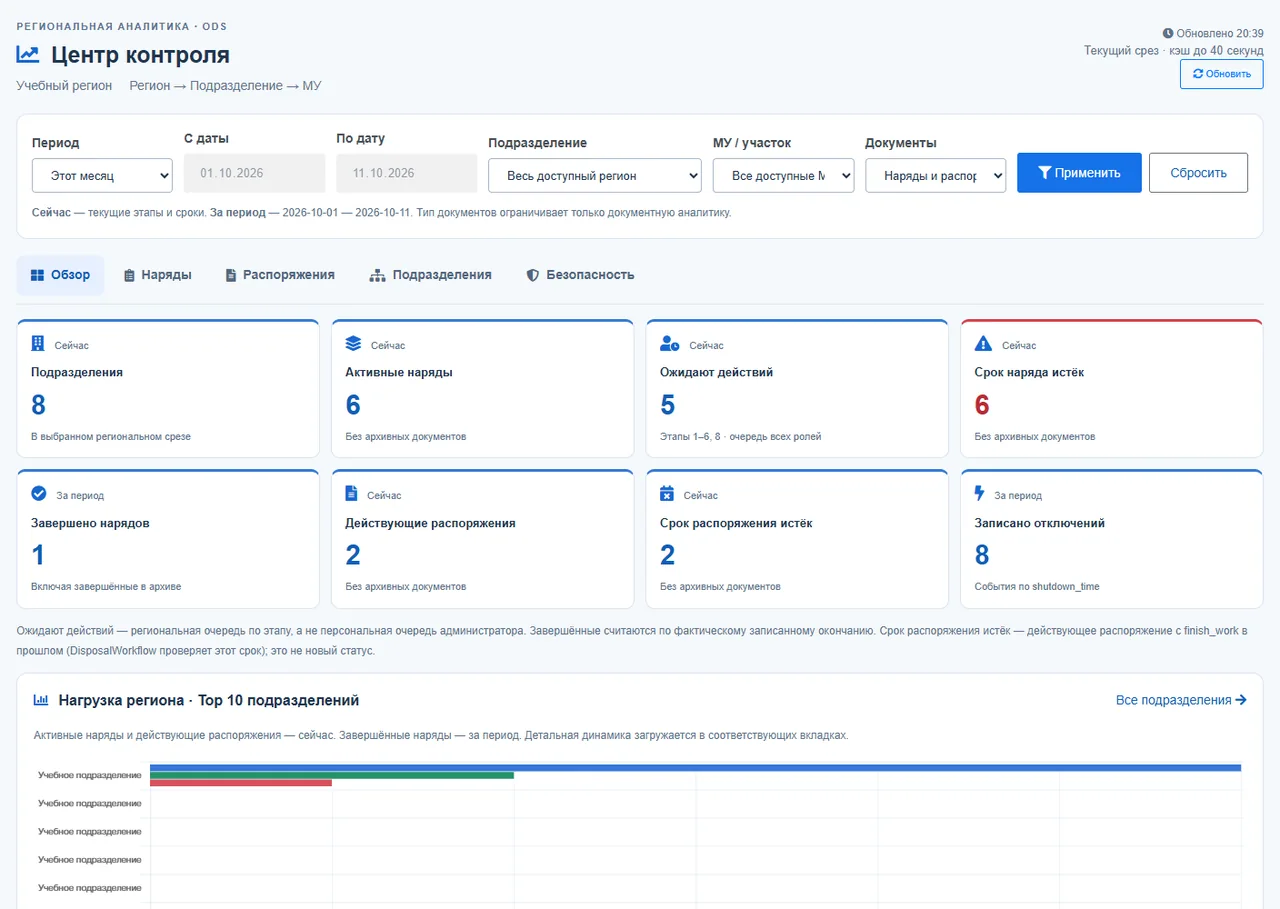The height and width of the screenshot is (909, 1280).
Task: Click the value 6 on Активные наряды card
Action: (x=353, y=405)
